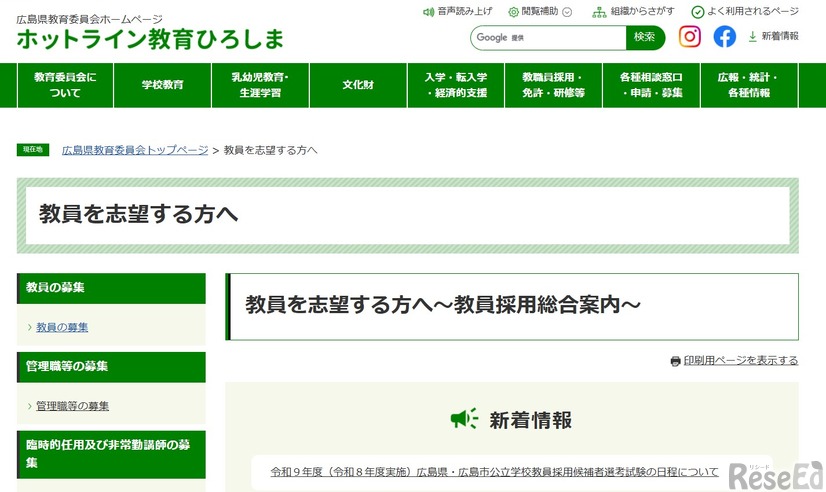Open the 教育委員会について menu
826x492 pixels.
65,85
